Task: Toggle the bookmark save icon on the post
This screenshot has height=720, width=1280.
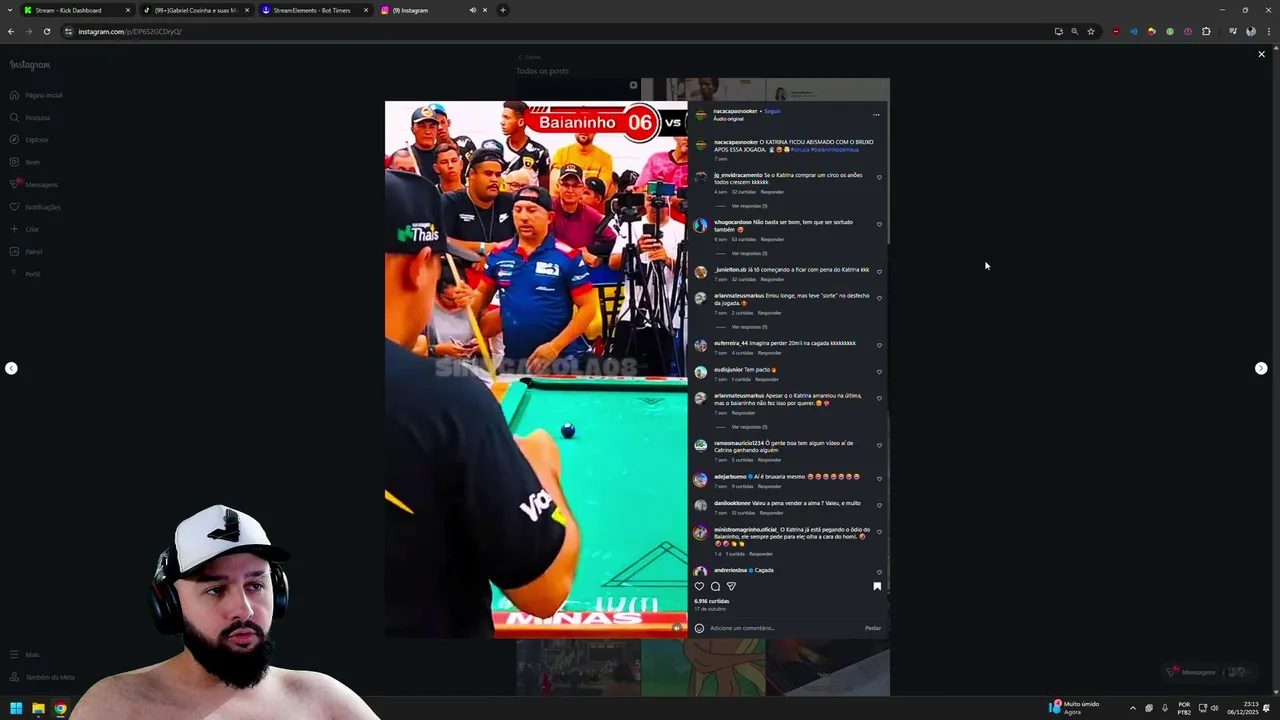Action: (x=877, y=586)
